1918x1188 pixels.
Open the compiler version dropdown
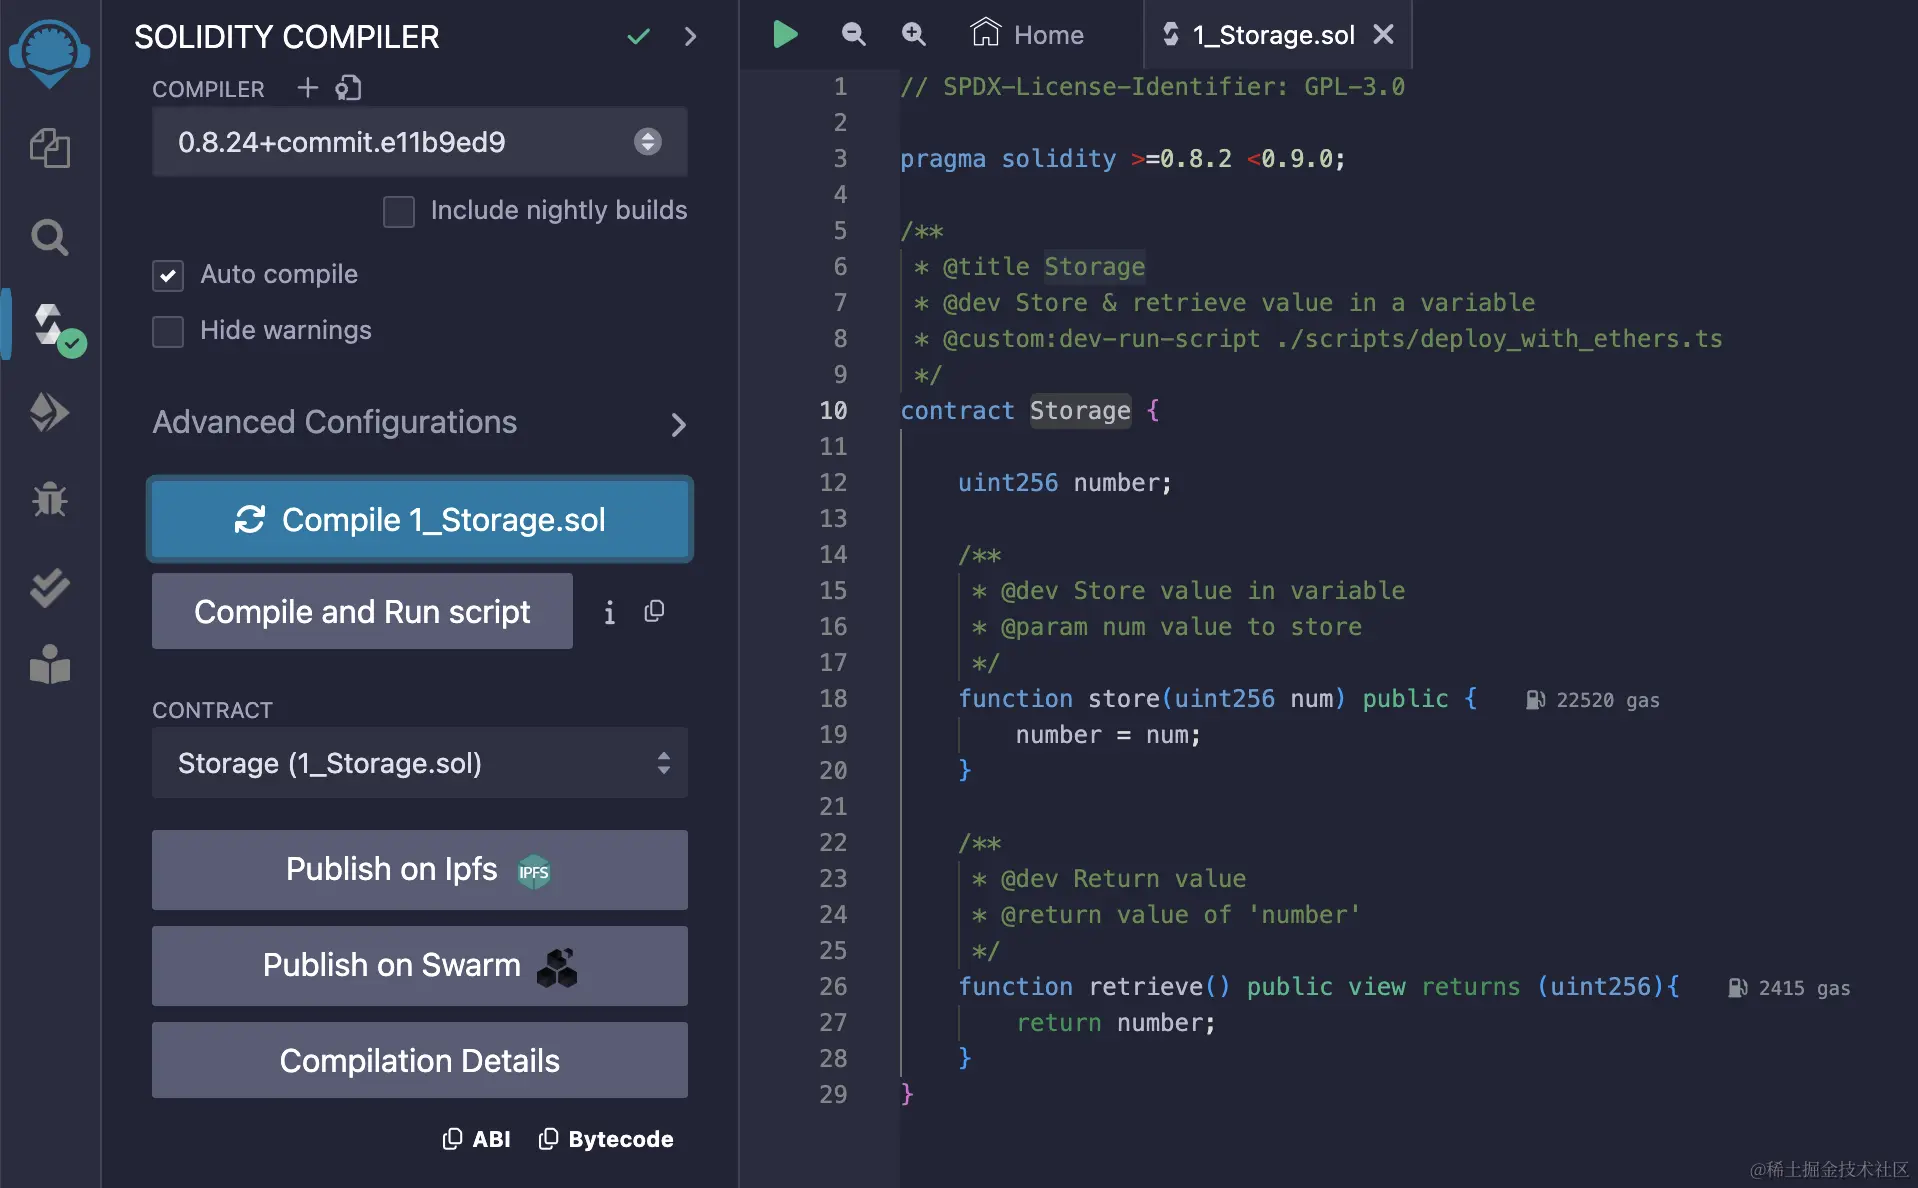coord(420,142)
